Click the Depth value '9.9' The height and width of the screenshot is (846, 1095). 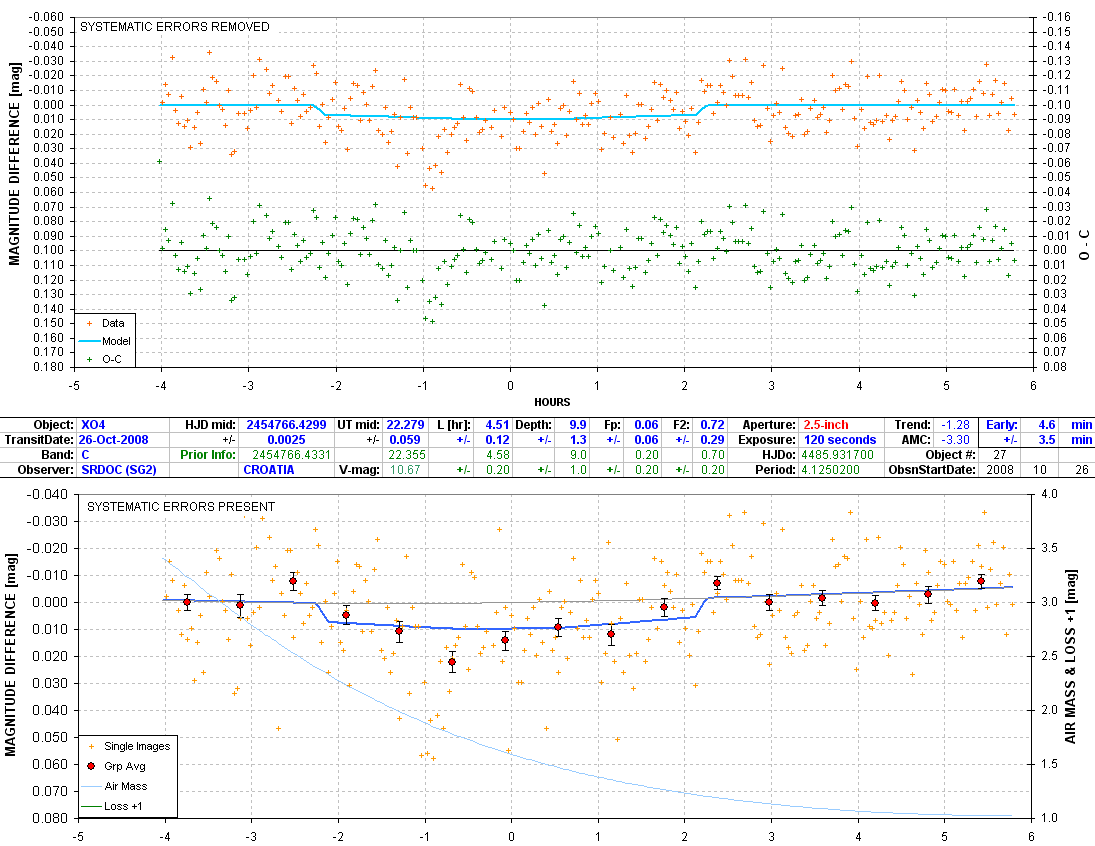tap(578, 425)
